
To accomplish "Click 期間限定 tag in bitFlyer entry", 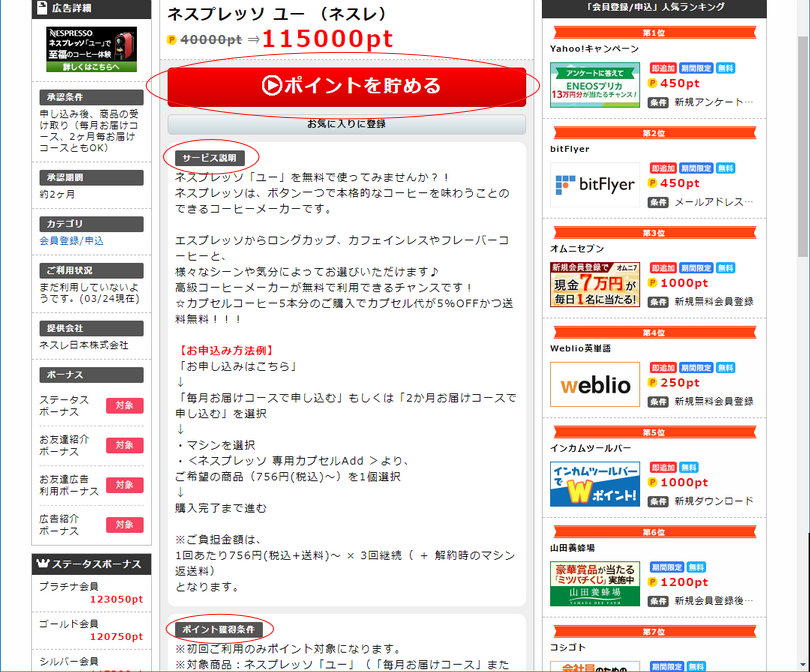I will click(x=696, y=168).
